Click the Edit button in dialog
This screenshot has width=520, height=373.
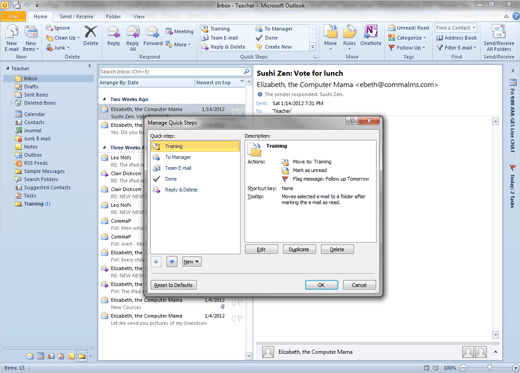tap(261, 249)
